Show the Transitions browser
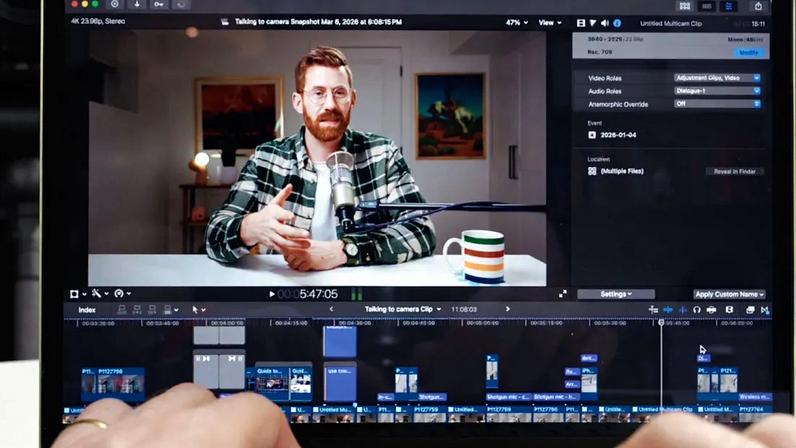 [765, 309]
